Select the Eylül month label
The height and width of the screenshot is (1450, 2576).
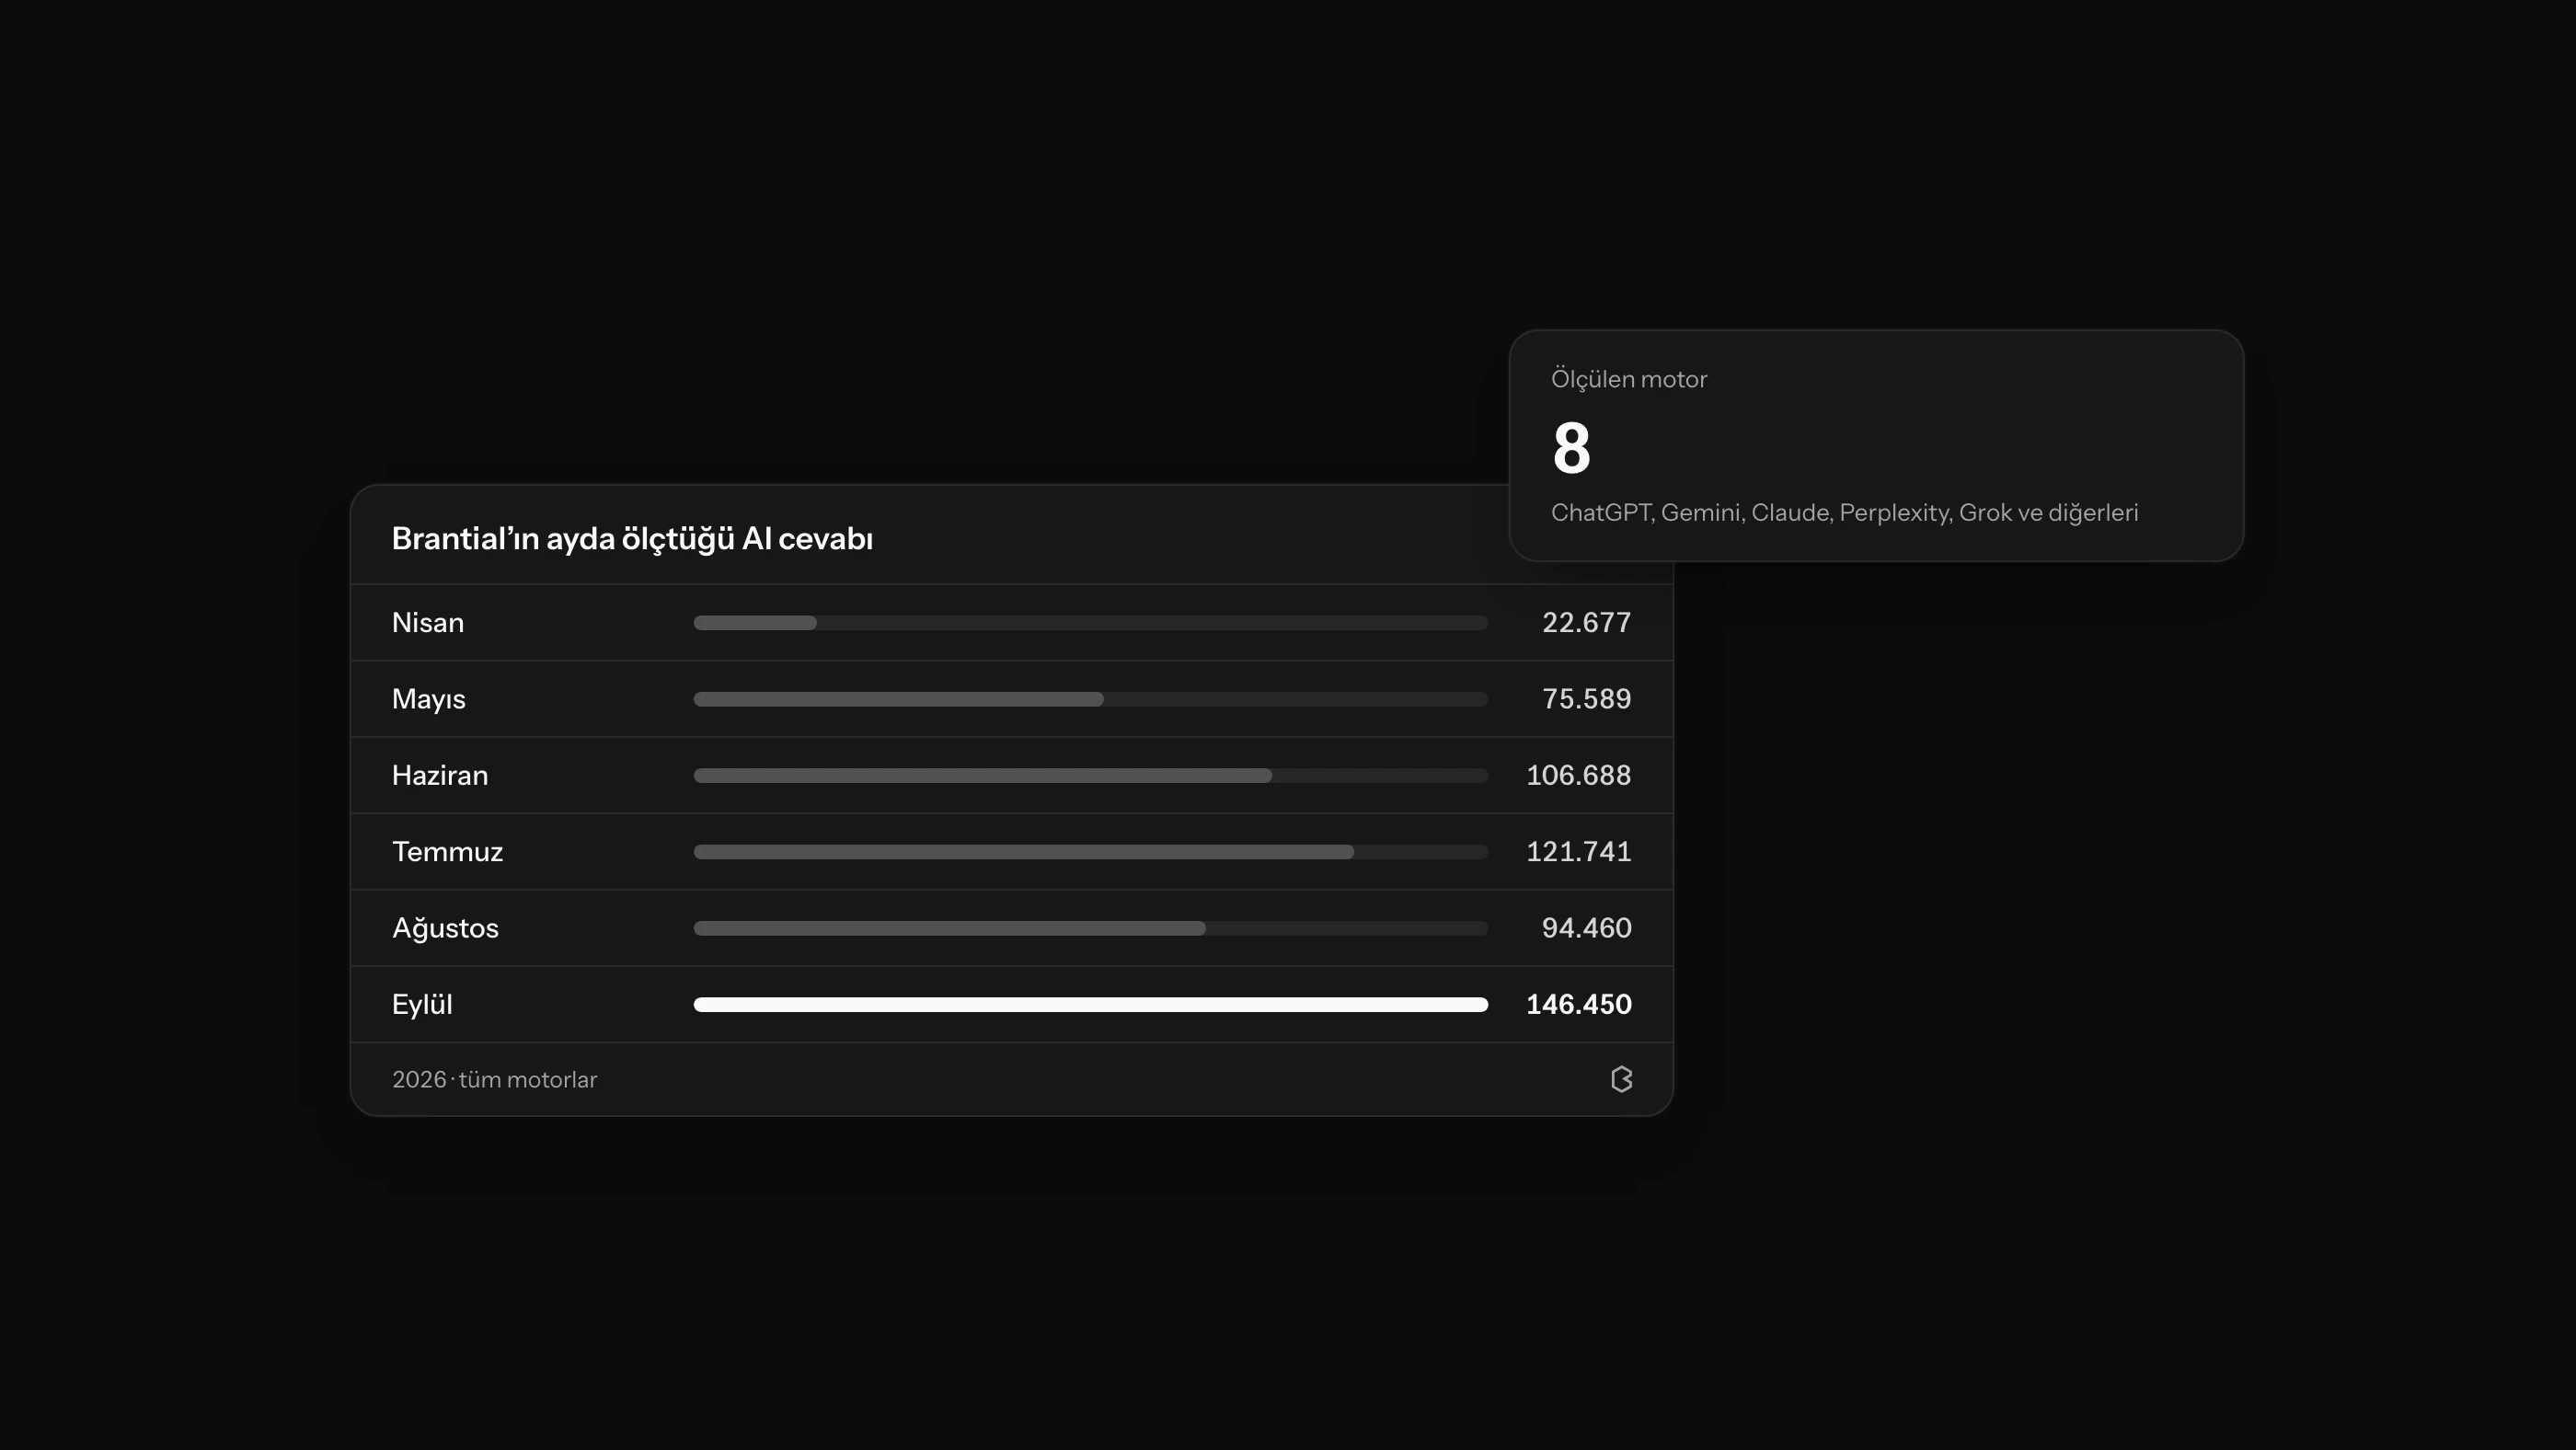[422, 1004]
